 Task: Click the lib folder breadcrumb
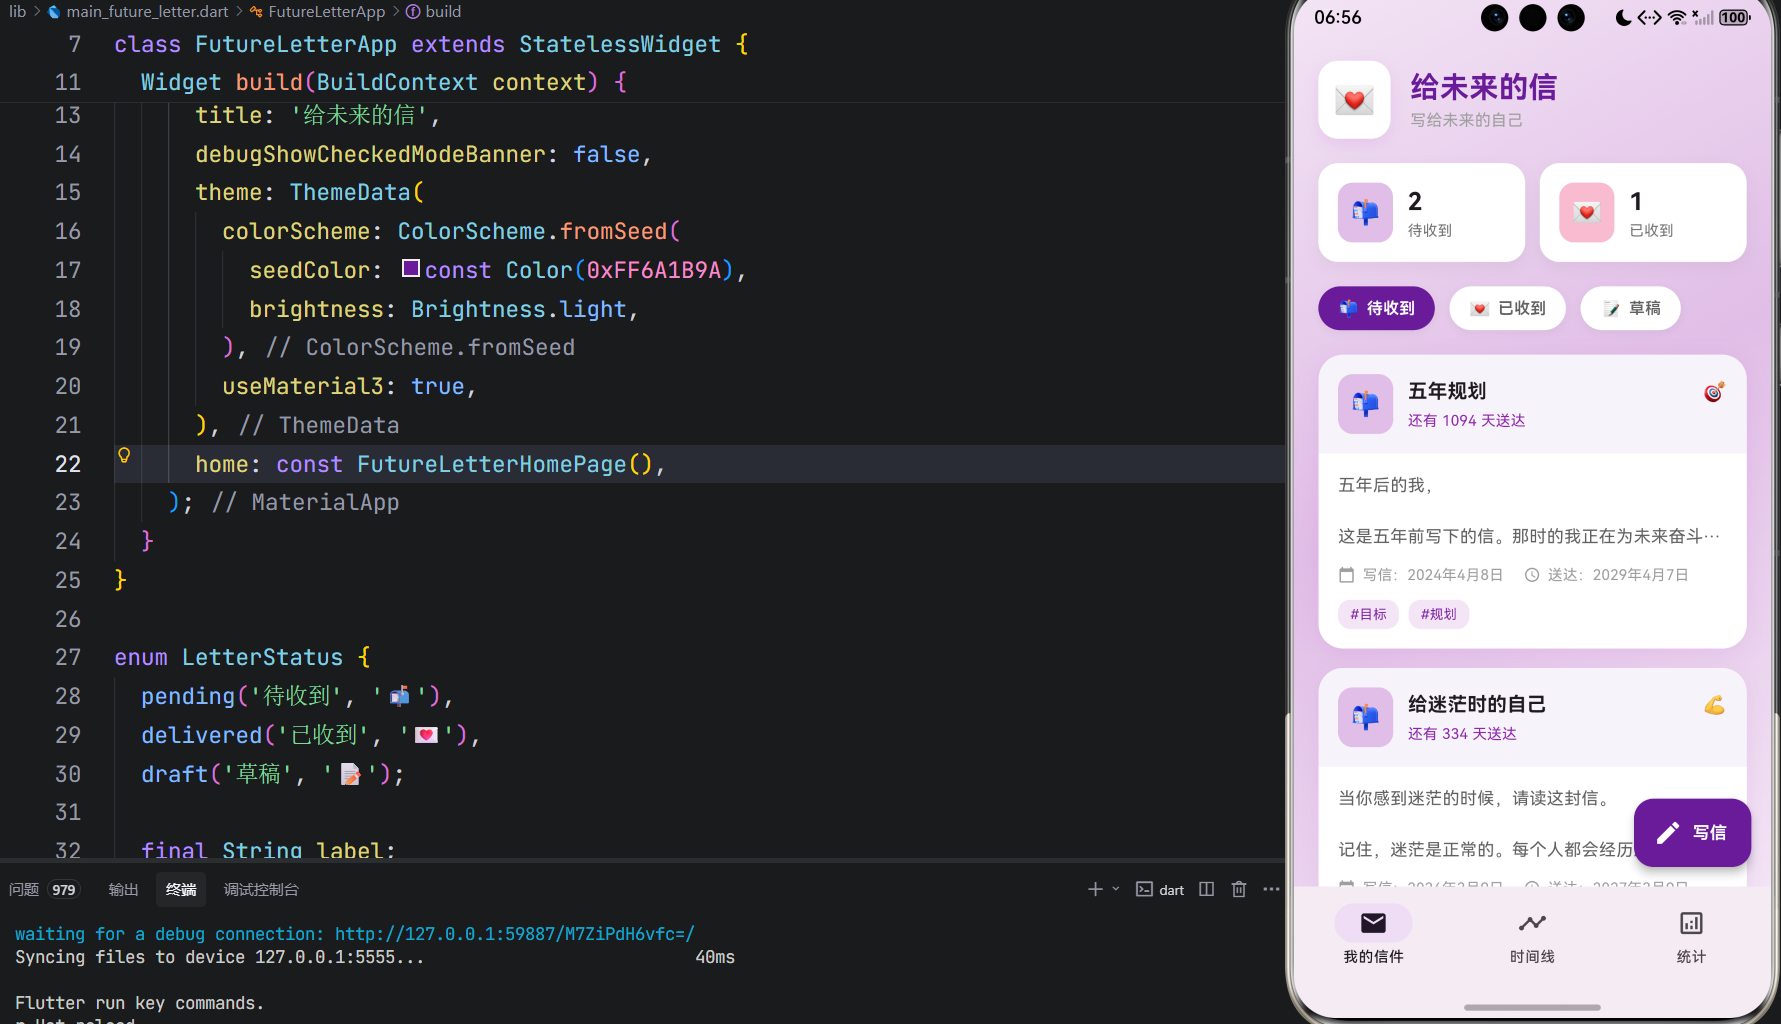(18, 12)
